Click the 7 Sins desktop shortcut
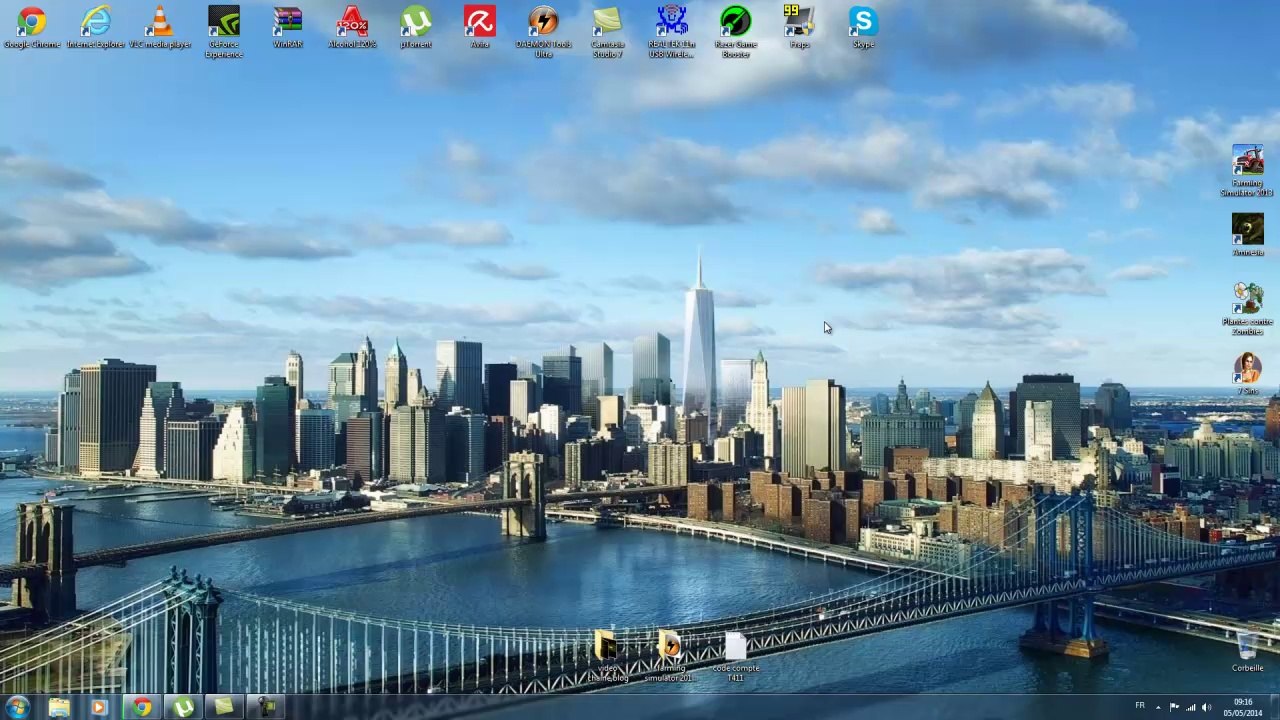 point(1247,373)
